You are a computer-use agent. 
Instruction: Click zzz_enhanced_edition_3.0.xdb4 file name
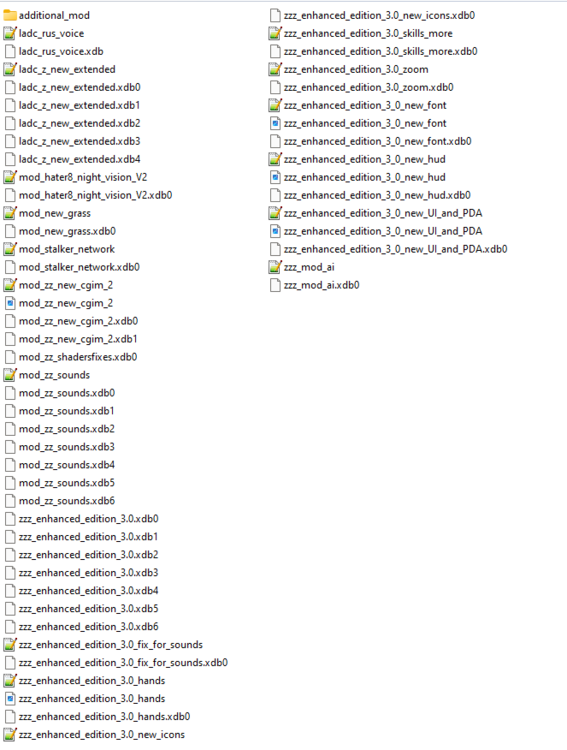pyautogui.click(x=89, y=591)
